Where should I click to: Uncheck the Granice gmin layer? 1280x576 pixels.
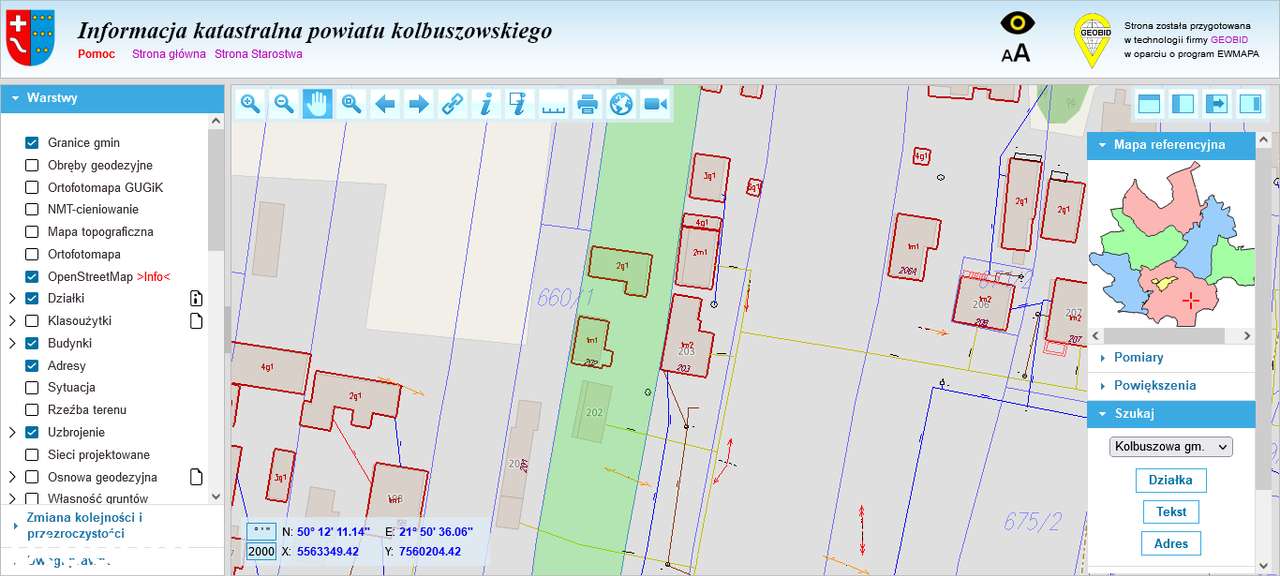pos(32,143)
